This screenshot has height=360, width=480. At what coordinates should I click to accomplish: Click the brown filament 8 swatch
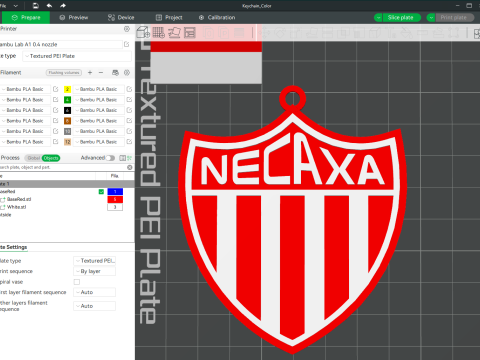click(x=67, y=121)
